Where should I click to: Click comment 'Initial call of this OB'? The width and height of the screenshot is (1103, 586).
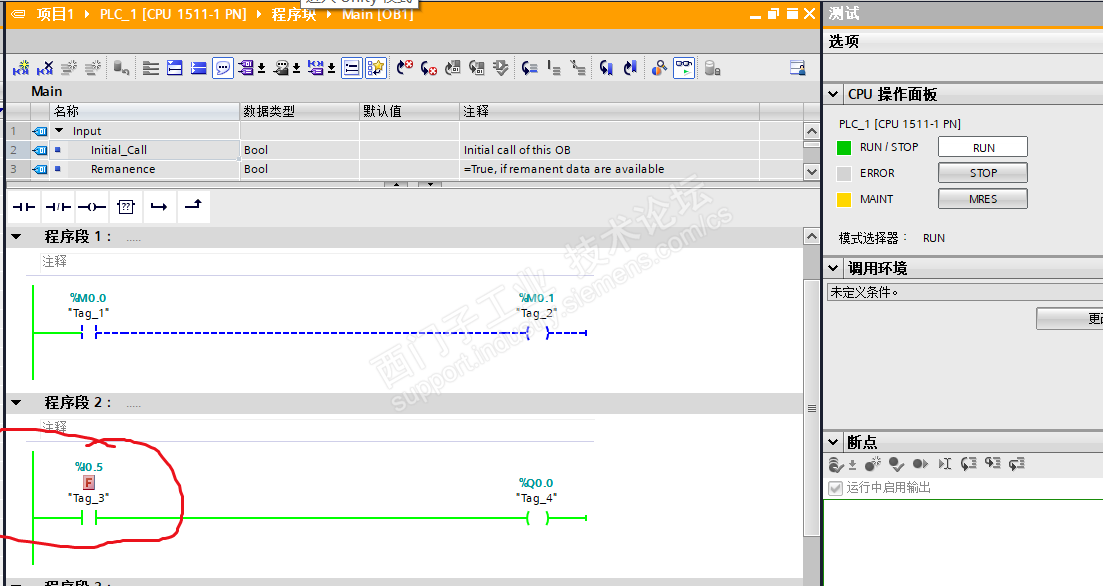(517, 150)
